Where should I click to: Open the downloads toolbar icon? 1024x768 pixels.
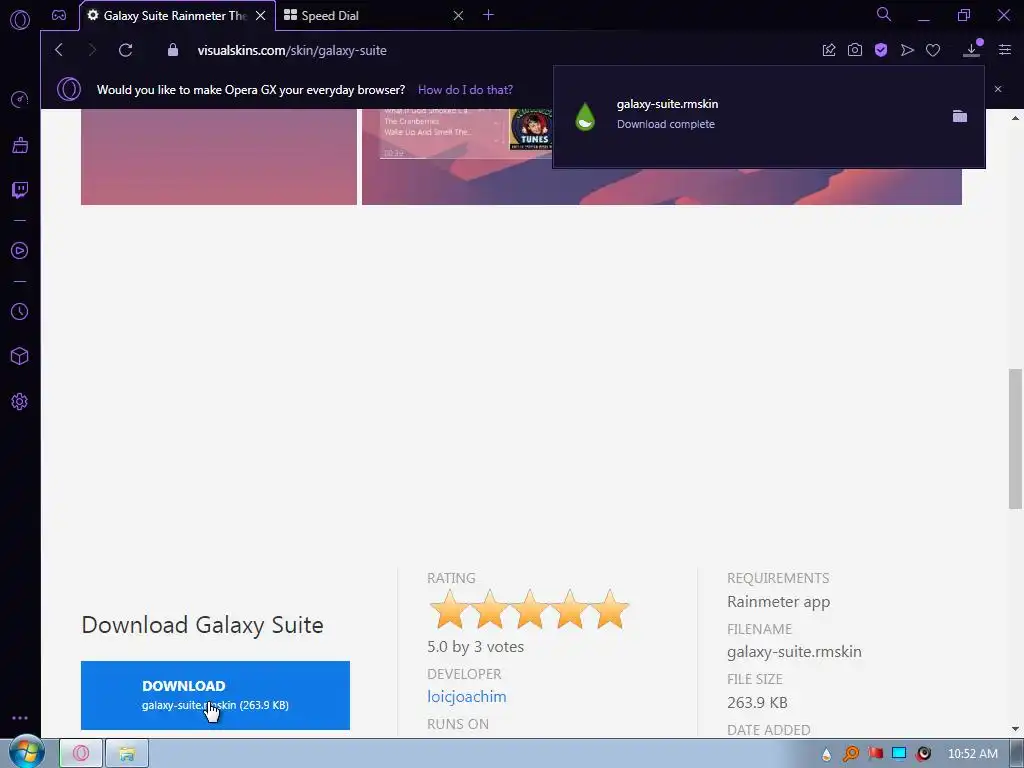coord(972,49)
